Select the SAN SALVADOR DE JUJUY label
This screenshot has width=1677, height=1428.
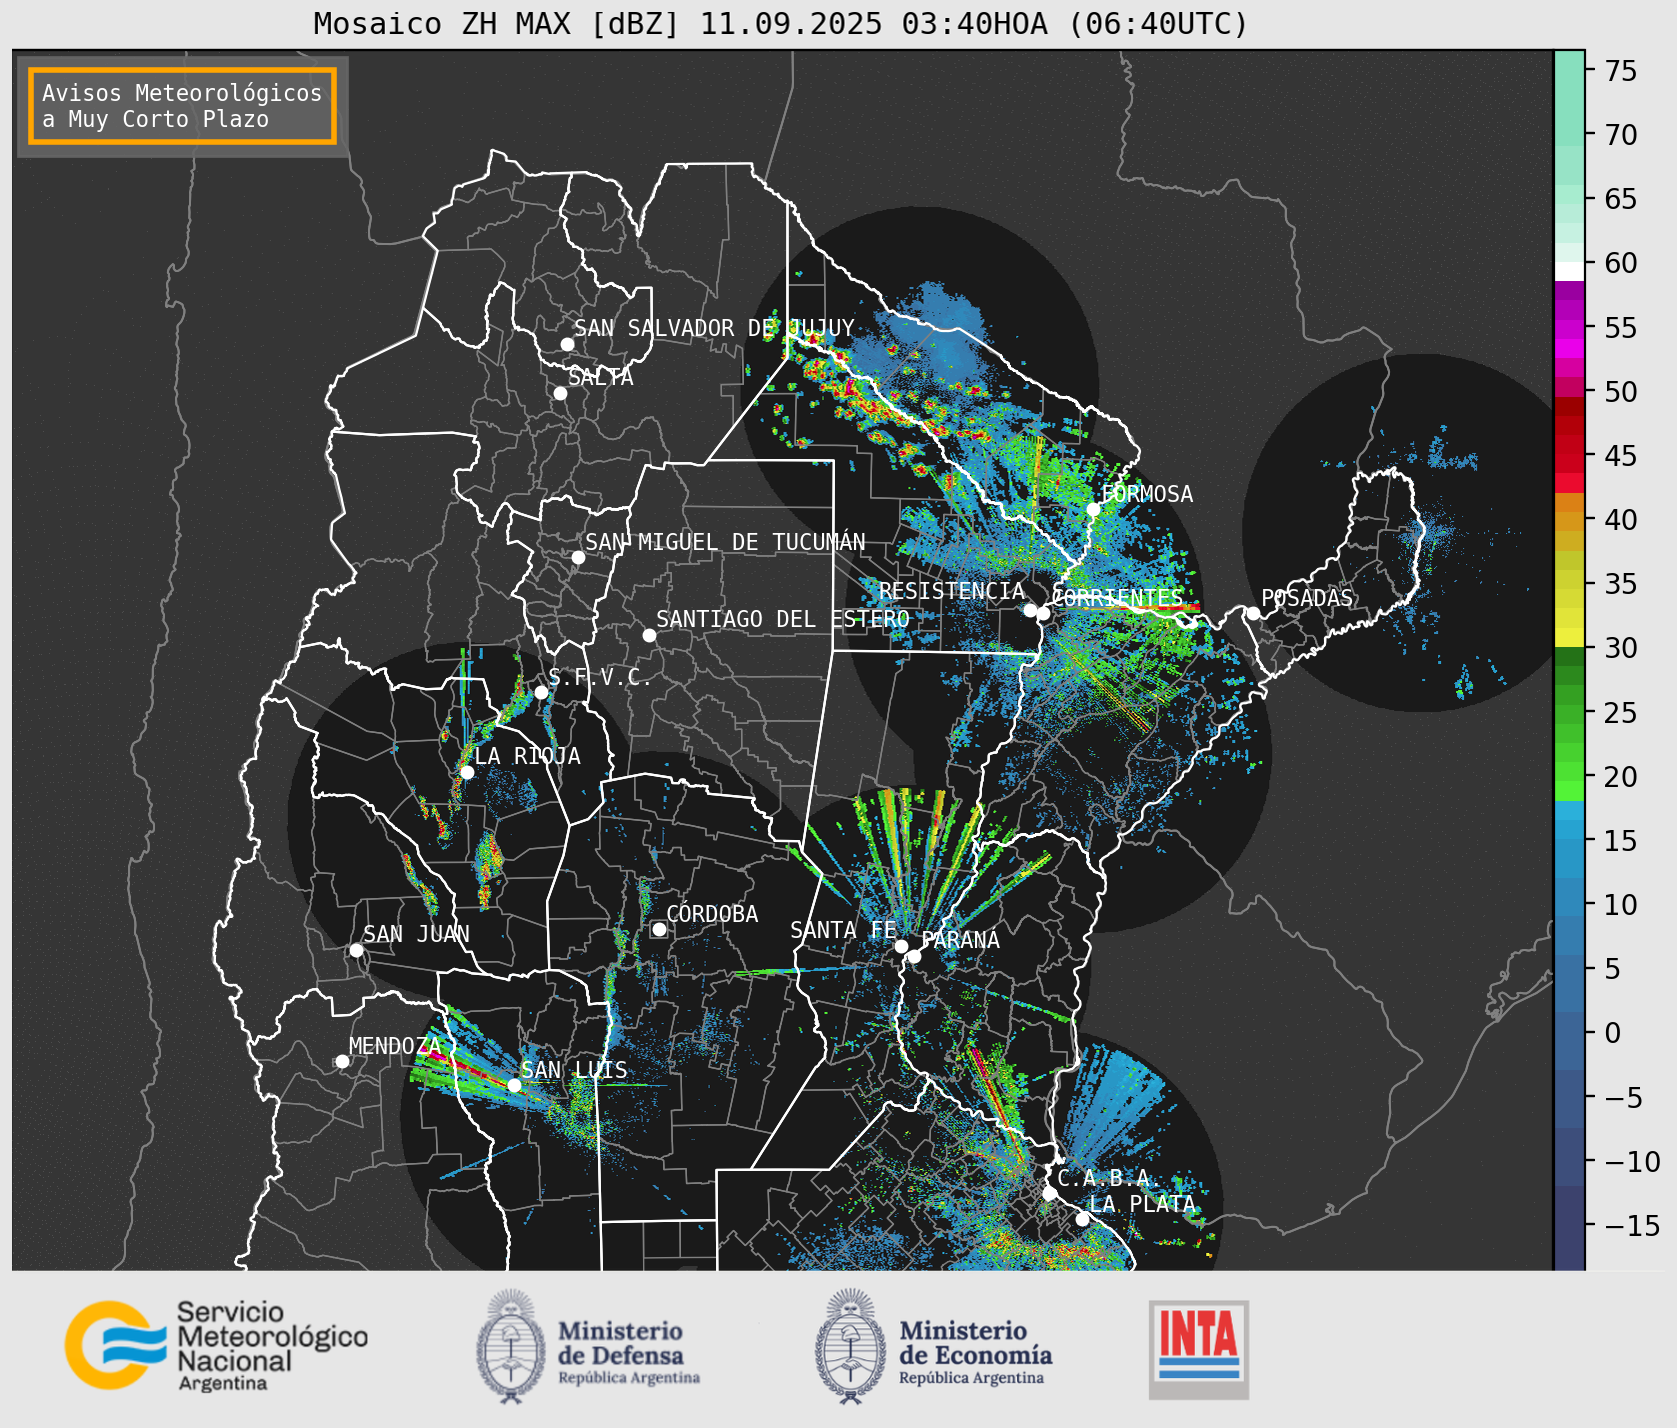point(714,328)
